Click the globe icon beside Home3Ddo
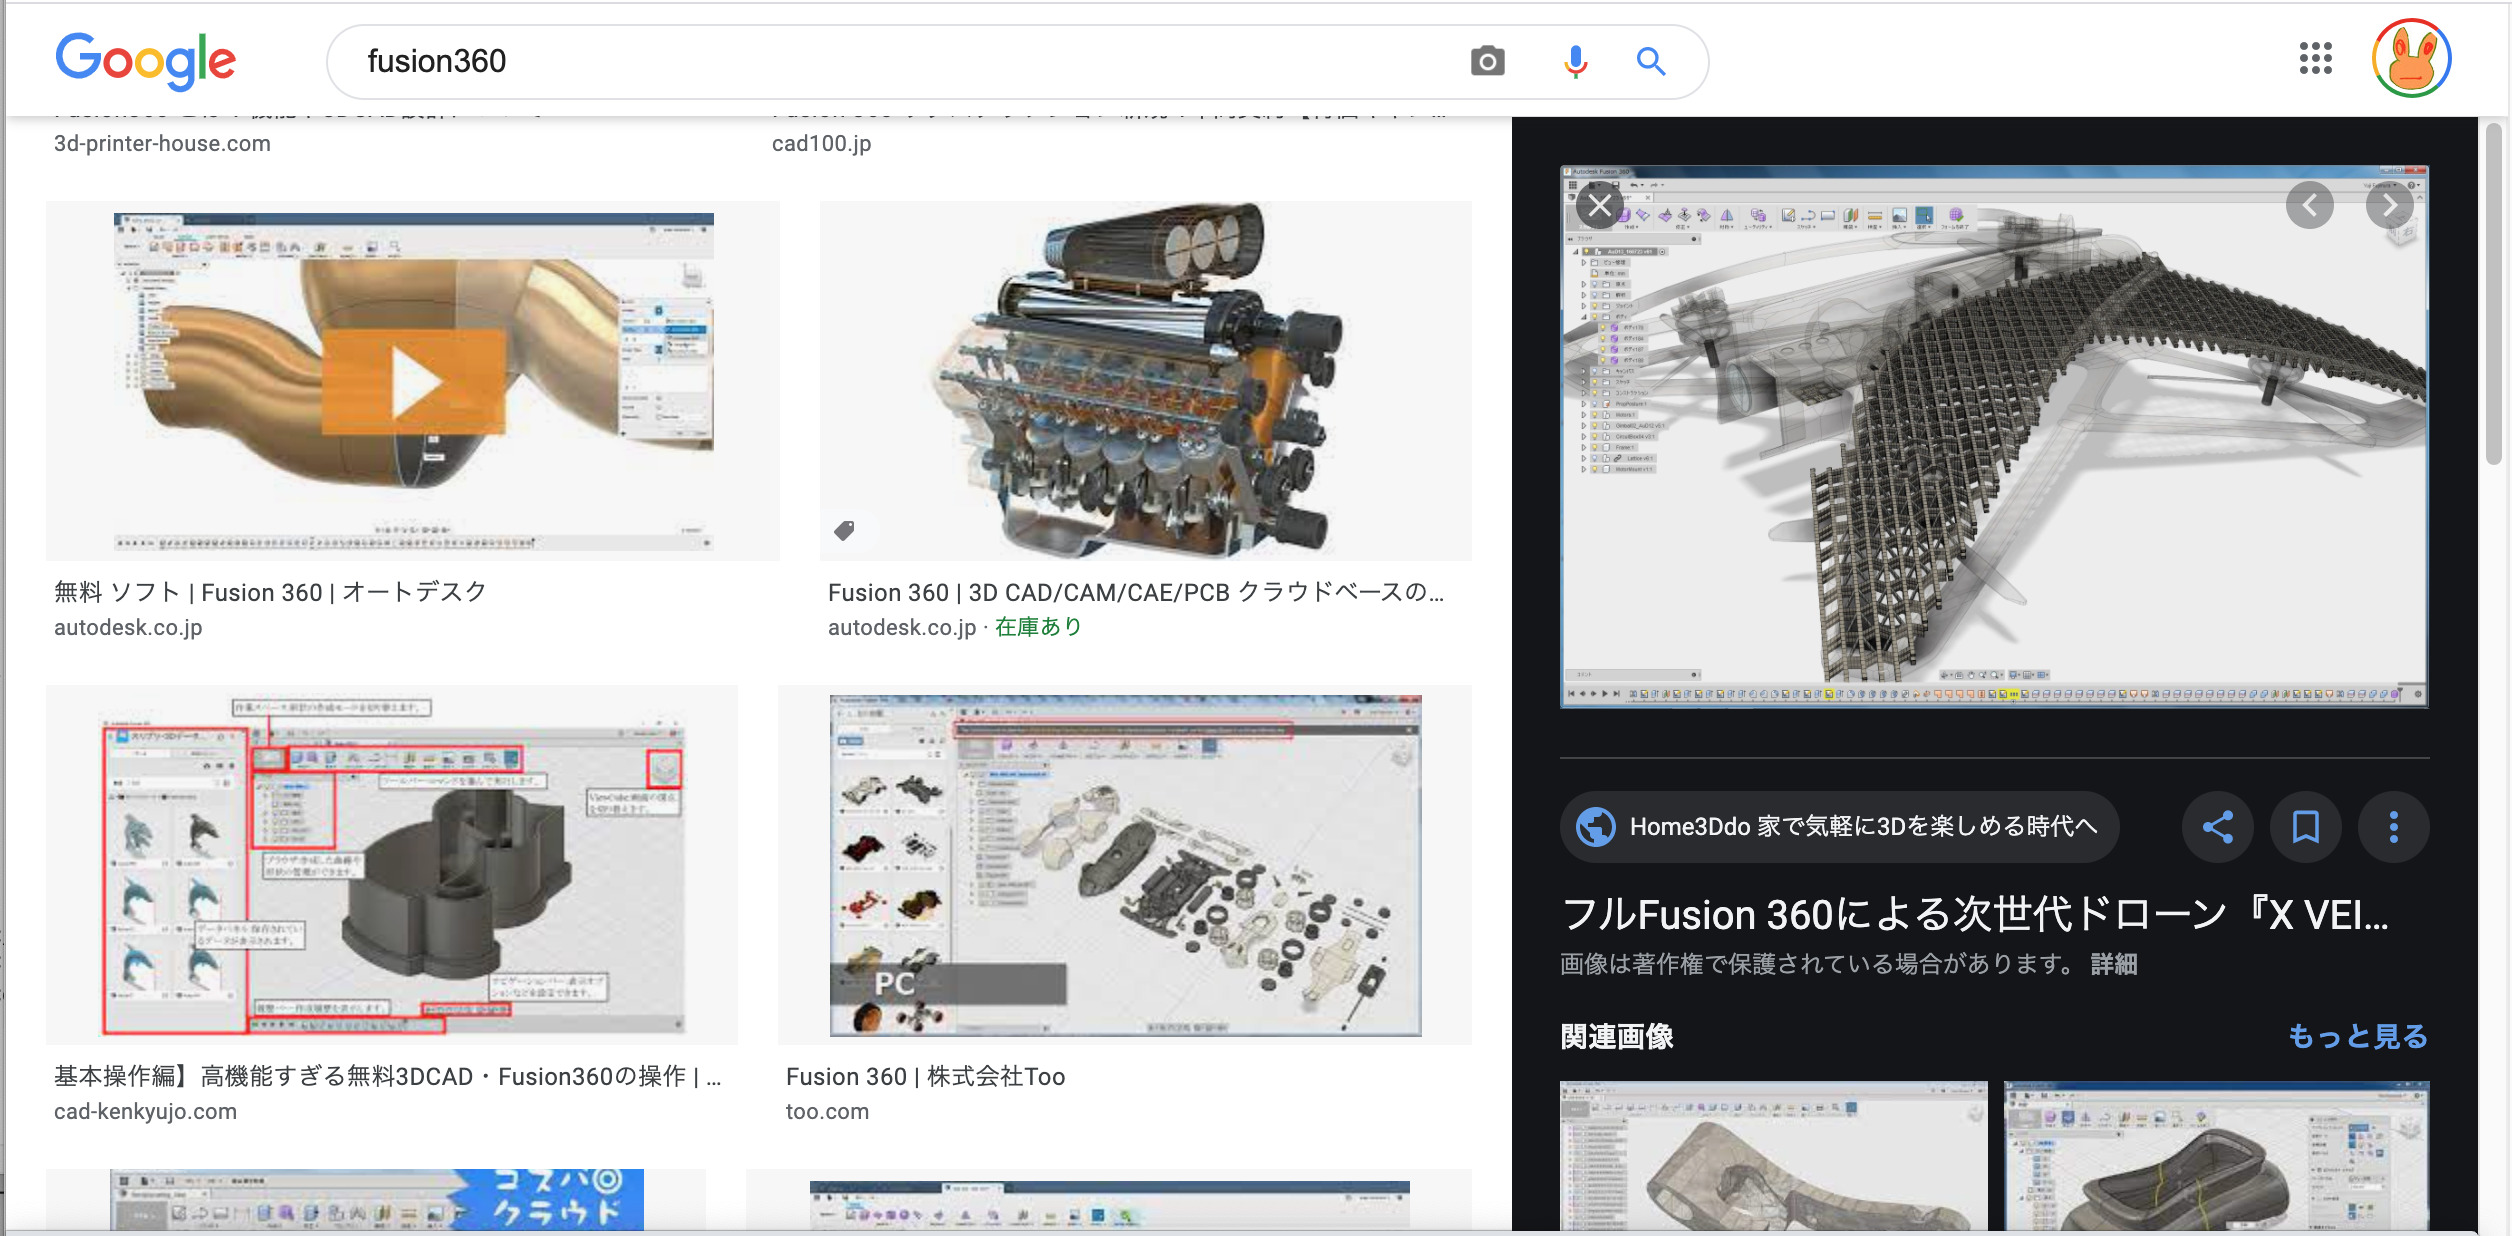The image size is (2512, 1236). (1595, 827)
